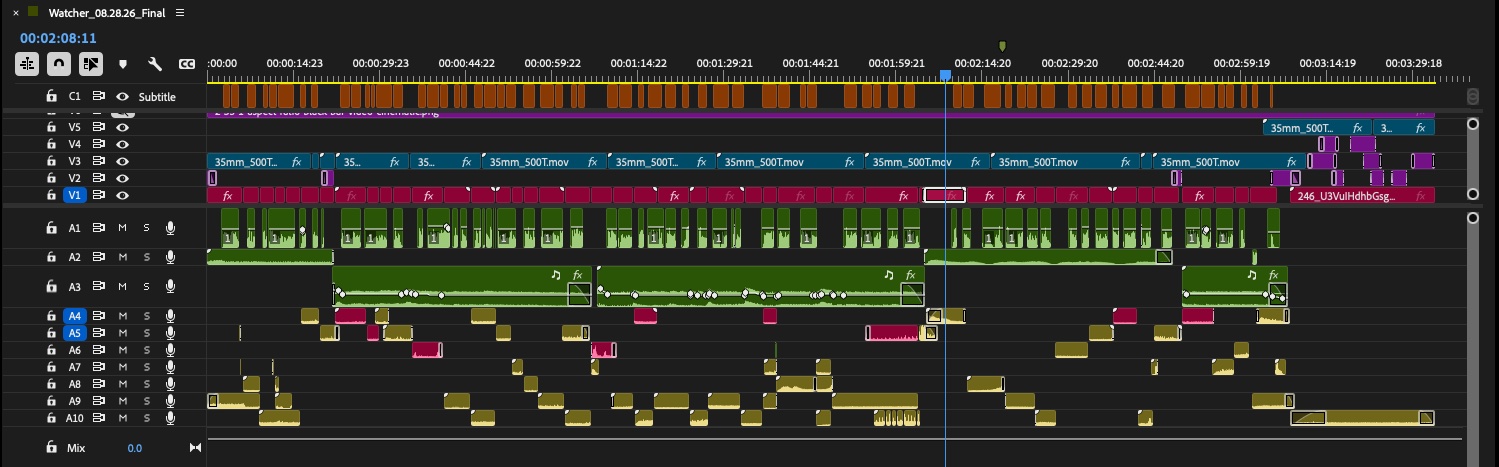
Task: Toggle insert sequences as nests button
Action: point(27,64)
